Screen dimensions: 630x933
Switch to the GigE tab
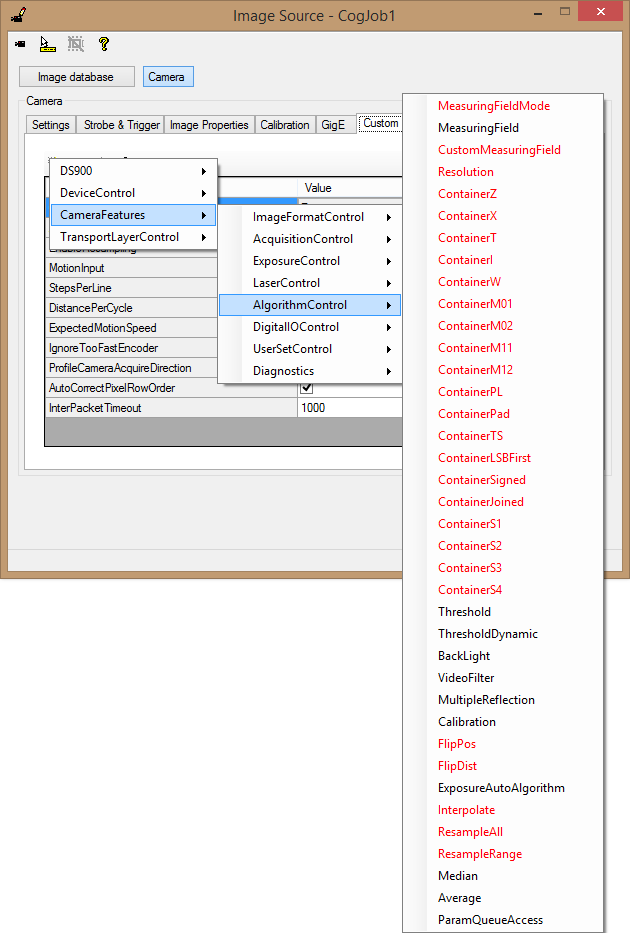click(x=333, y=125)
